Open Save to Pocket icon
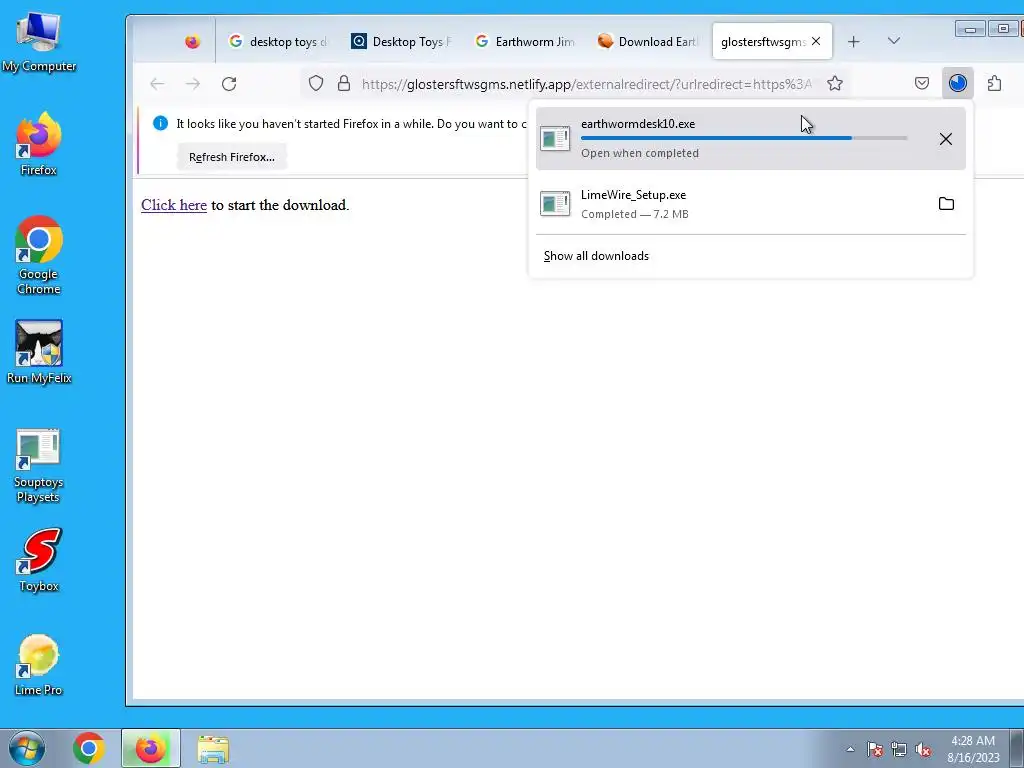 tap(921, 84)
